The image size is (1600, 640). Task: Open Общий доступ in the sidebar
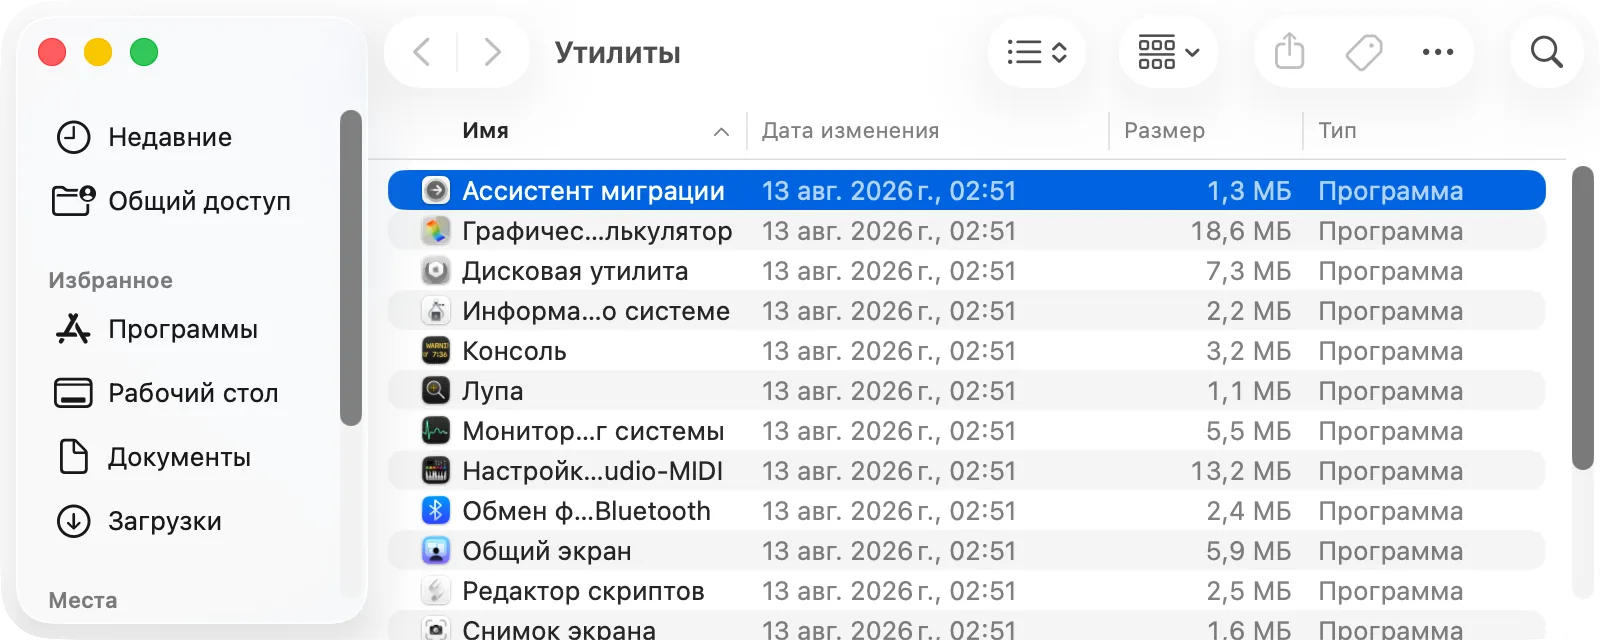pyautogui.click(x=199, y=201)
